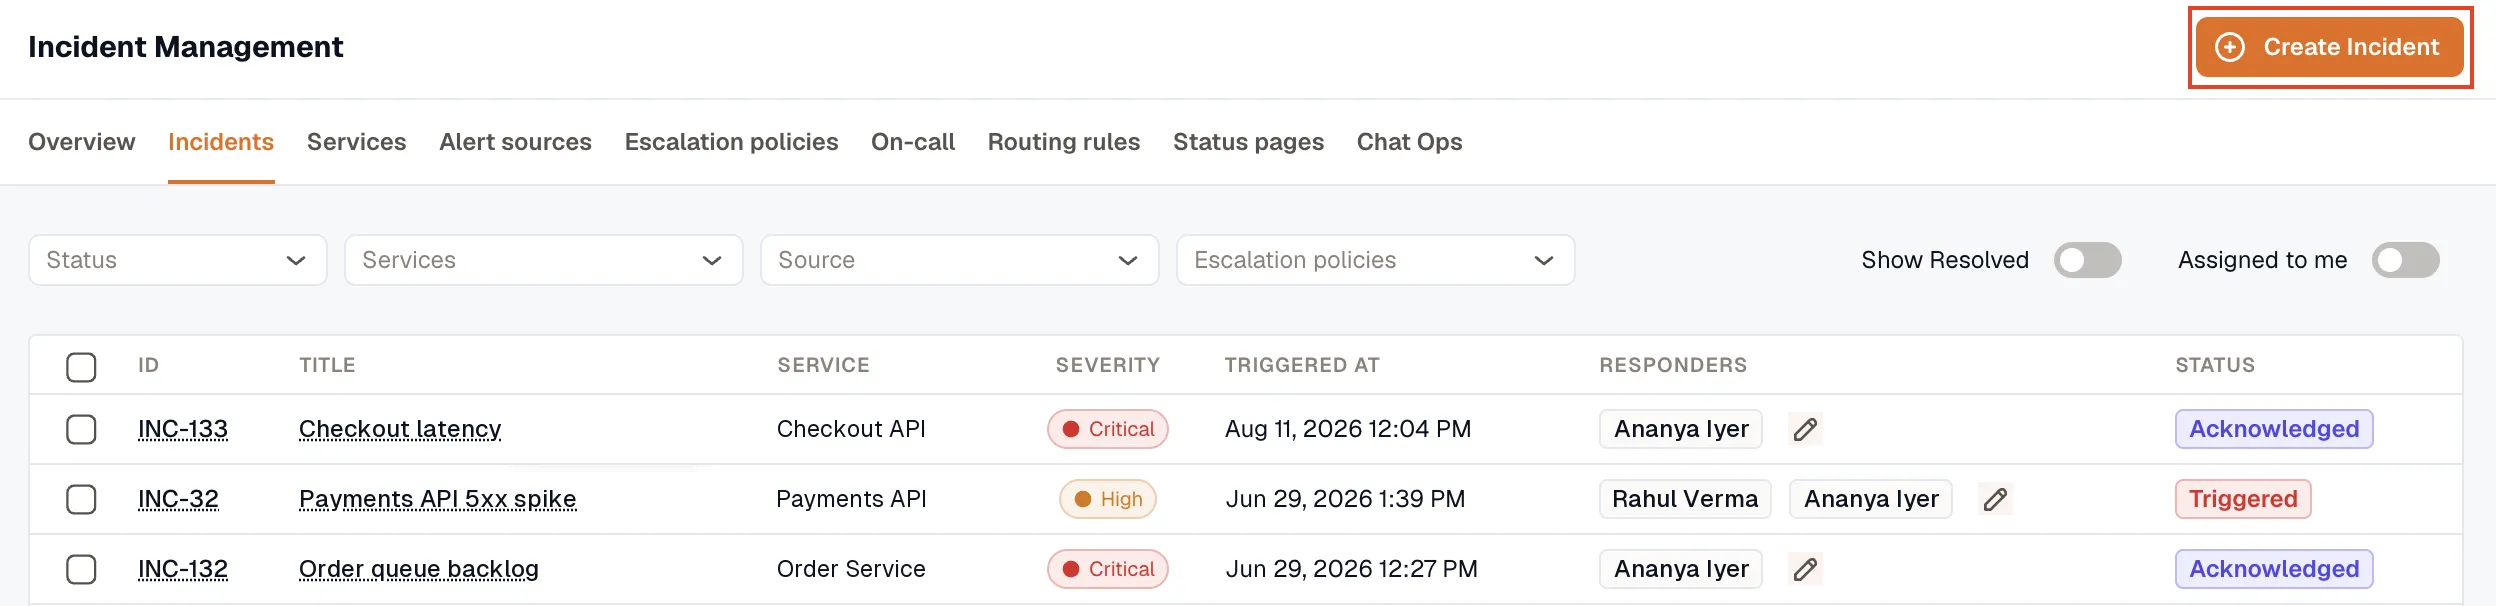Viewport: 2496px width, 606px height.
Task: Click the Jun 29, 2026 12:27 PM timestamp
Action: (x=1351, y=569)
